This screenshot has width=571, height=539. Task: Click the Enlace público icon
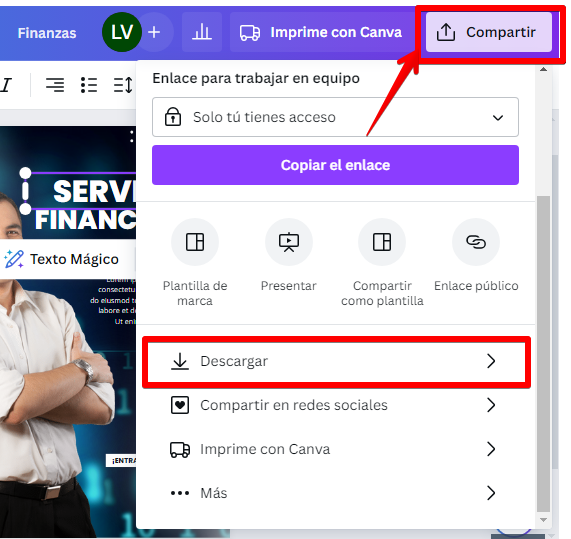tap(476, 242)
